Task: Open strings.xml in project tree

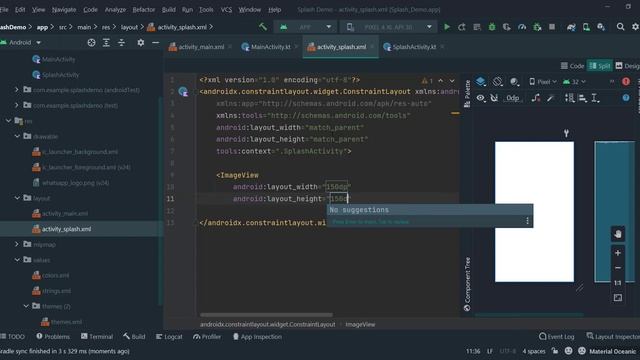Action: point(56,291)
